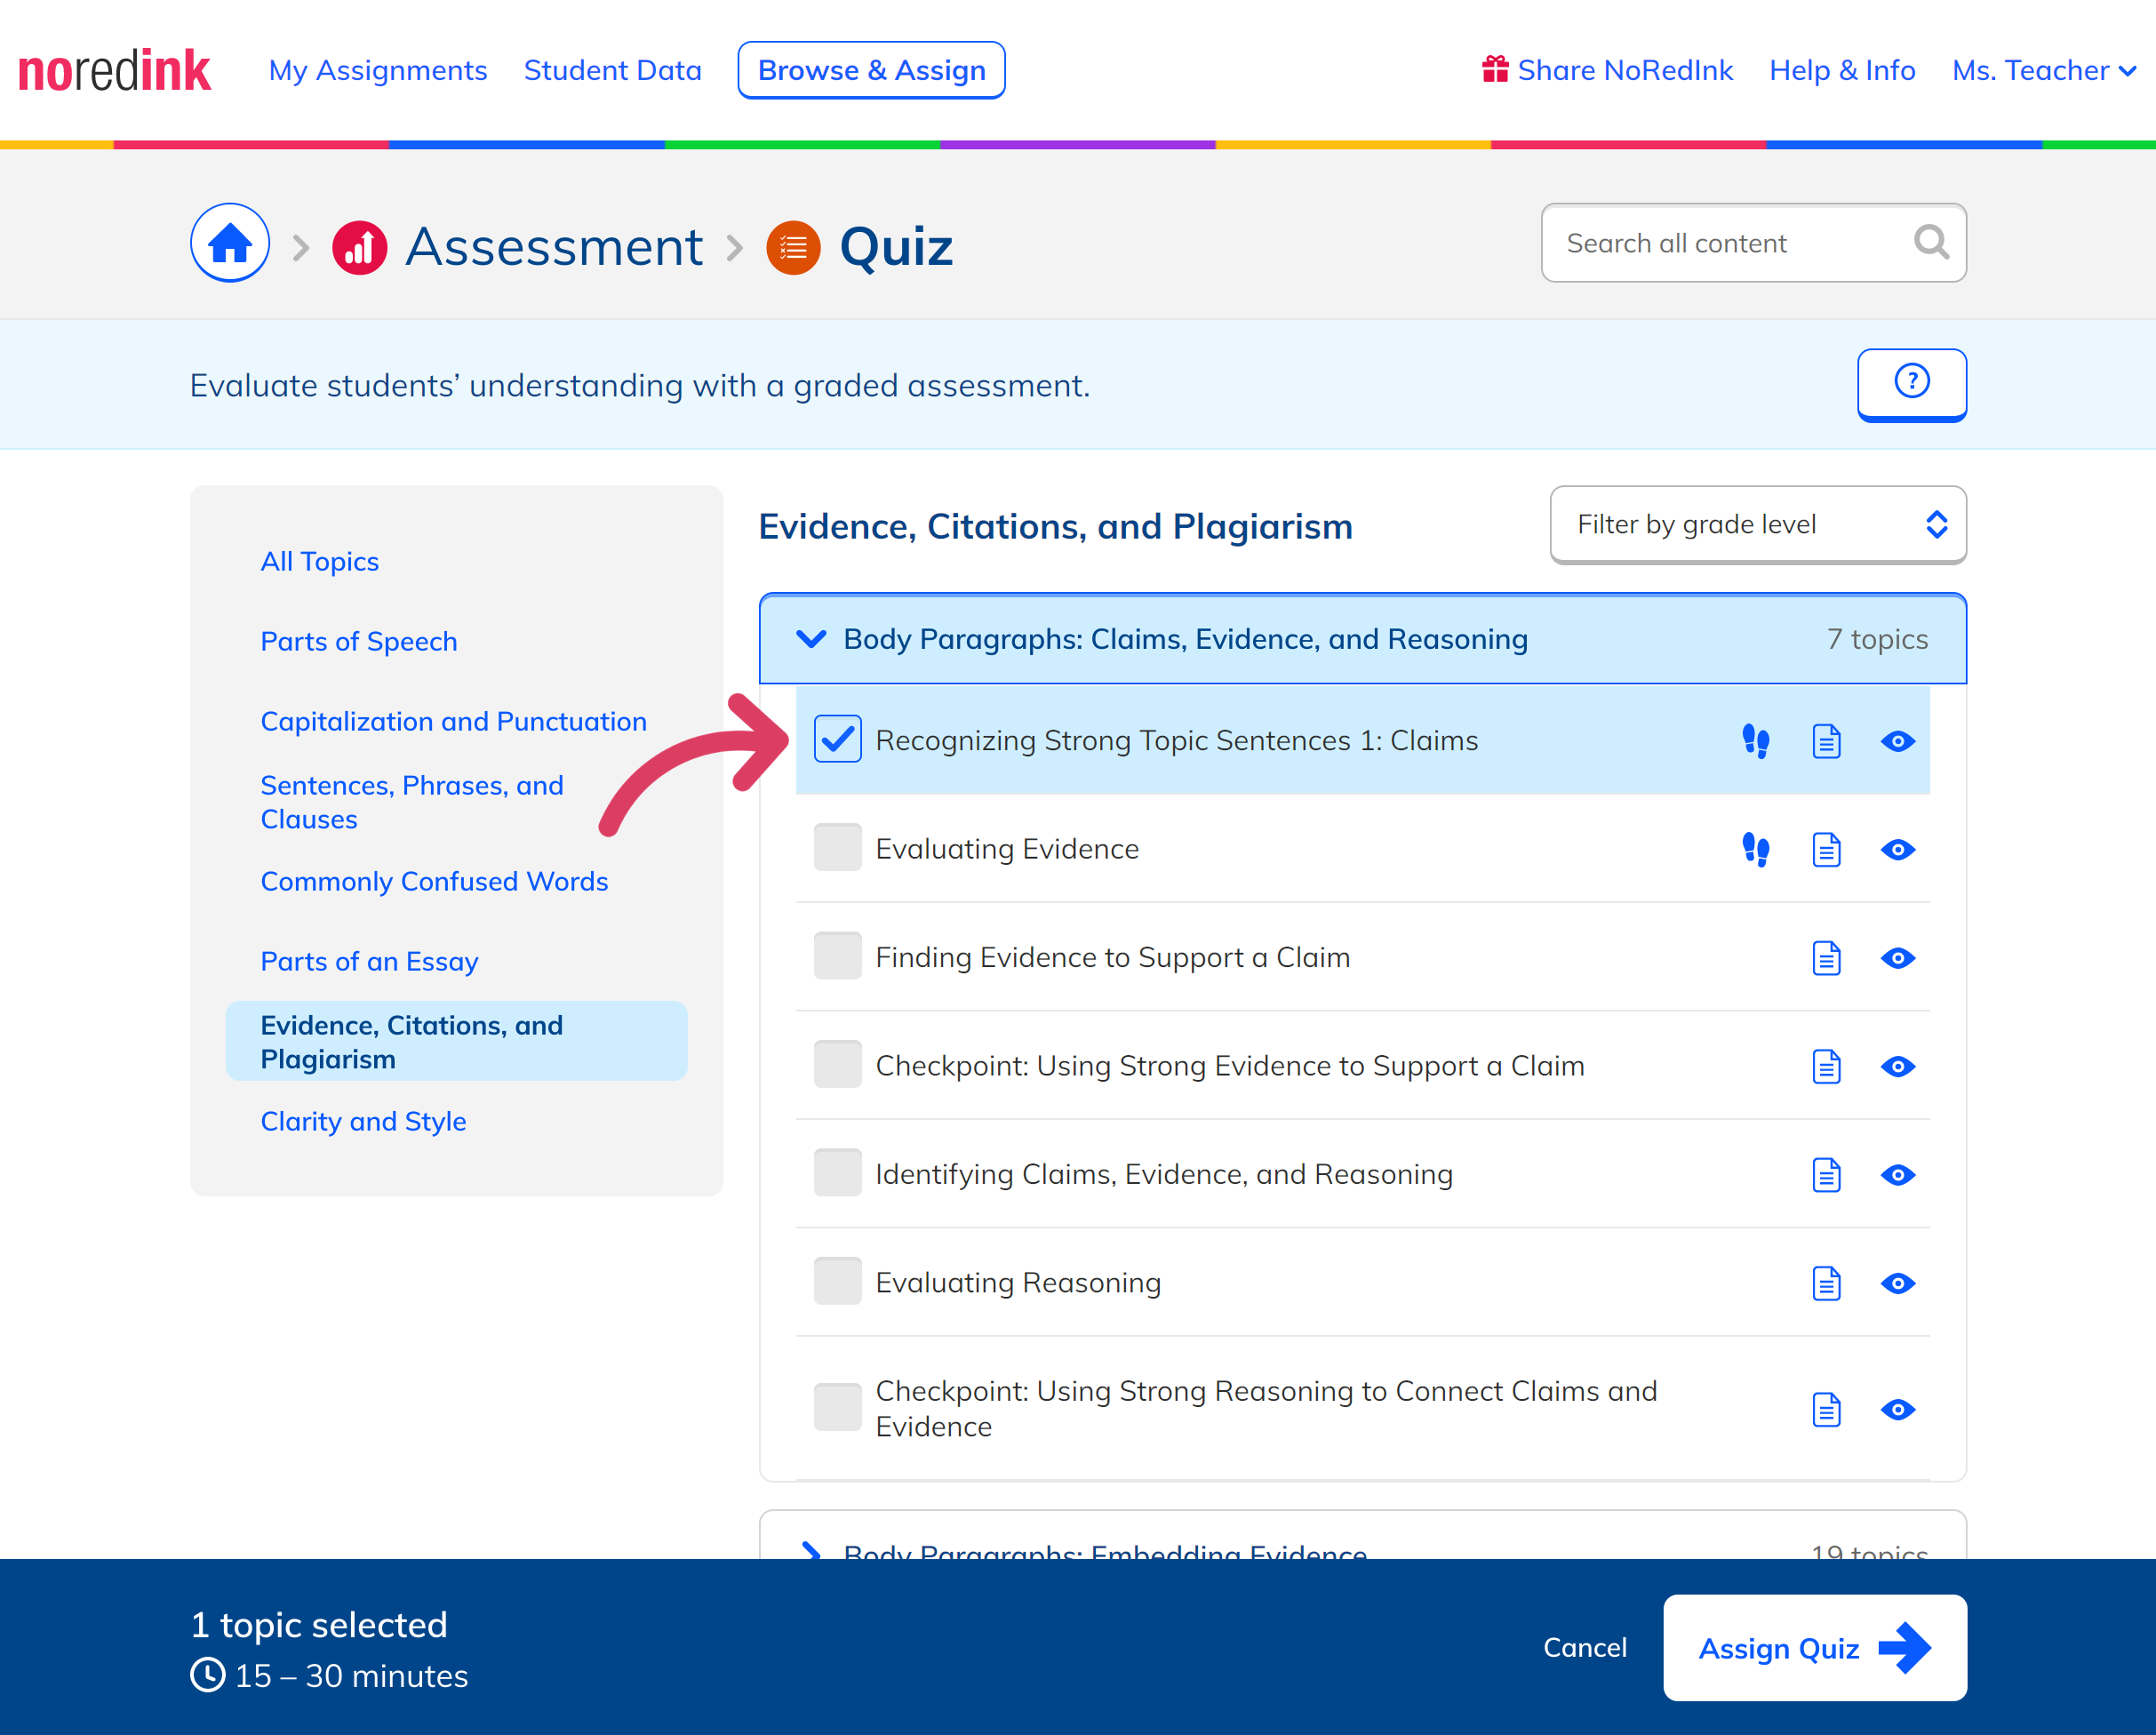The width and height of the screenshot is (2156, 1735).
Task: Click the search magnifier icon
Action: coord(1930,243)
